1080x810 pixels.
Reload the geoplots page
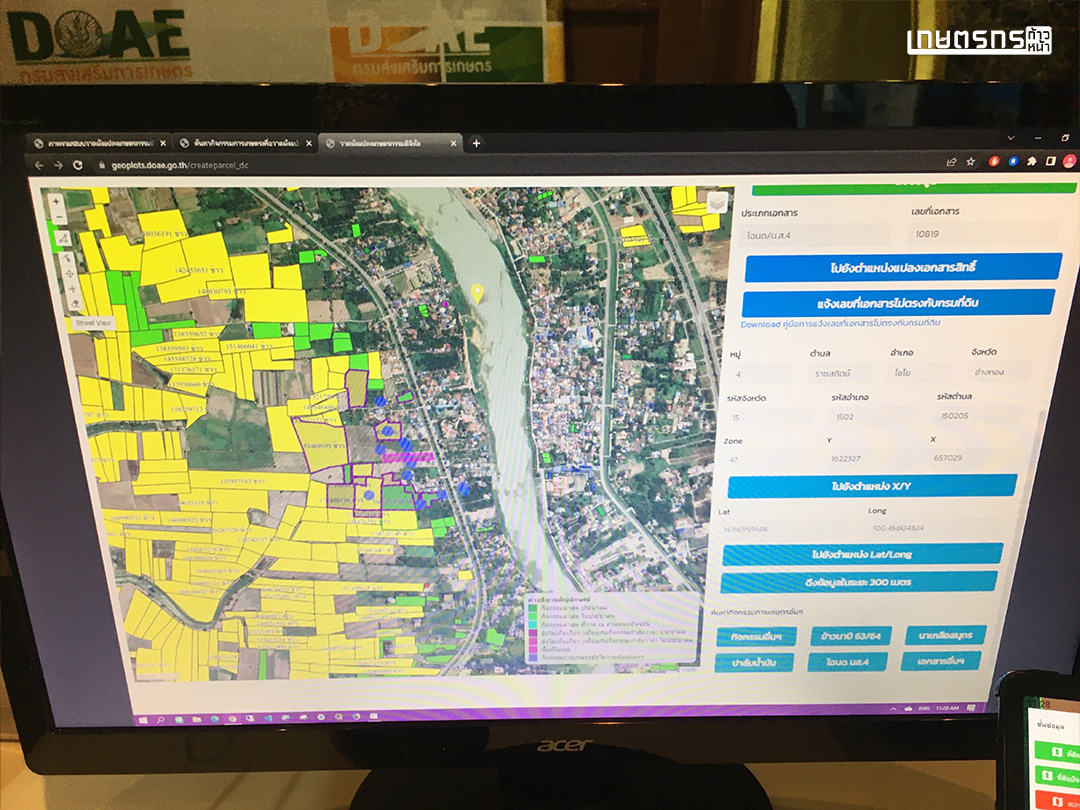pyautogui.click(x=78, y=165)
